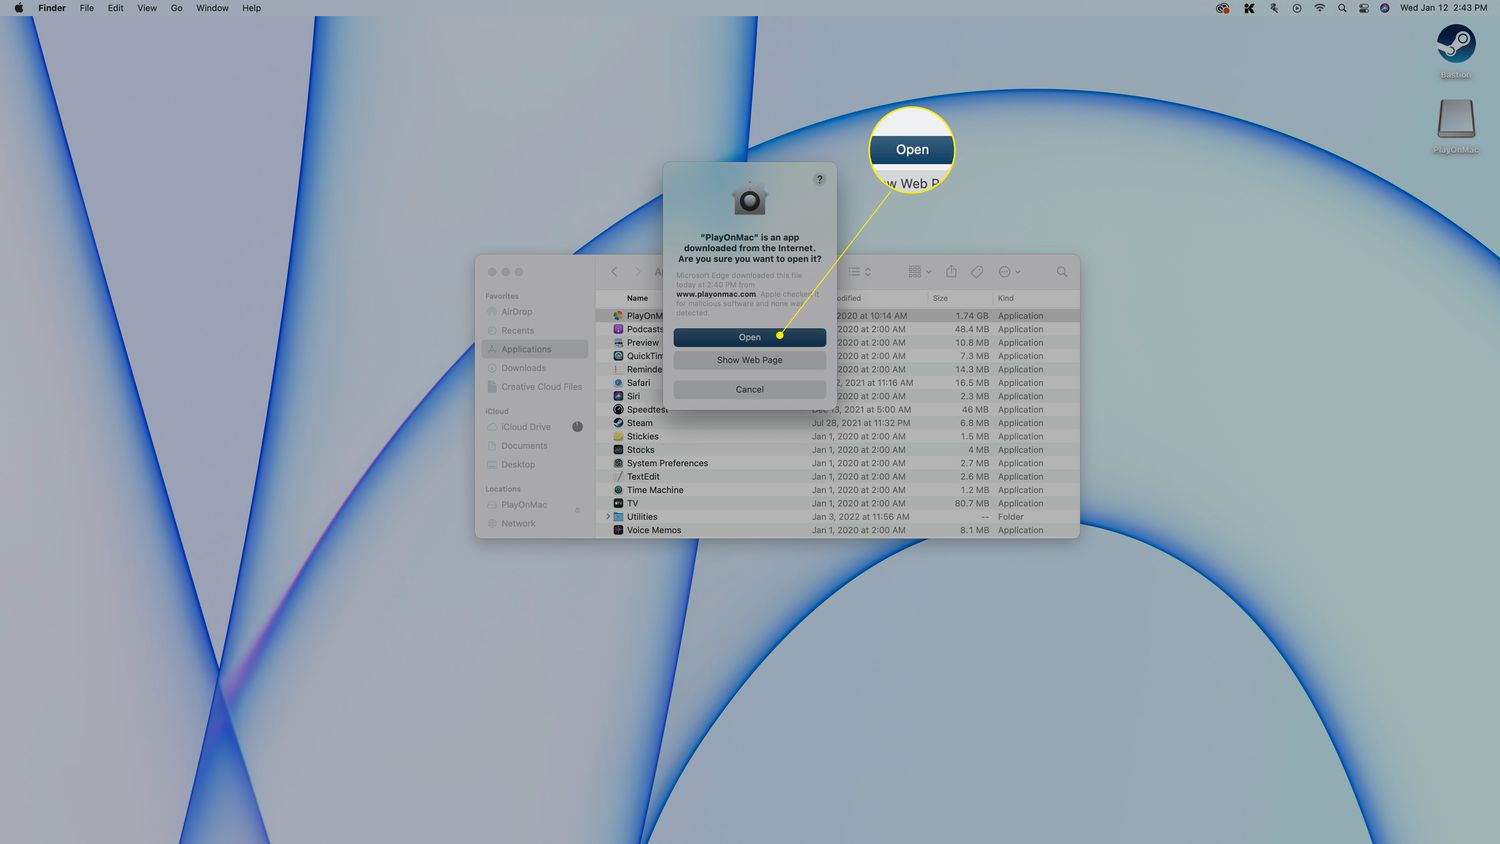Open the list view switcher dropdown
The image size is (1500, 844).
859,272
